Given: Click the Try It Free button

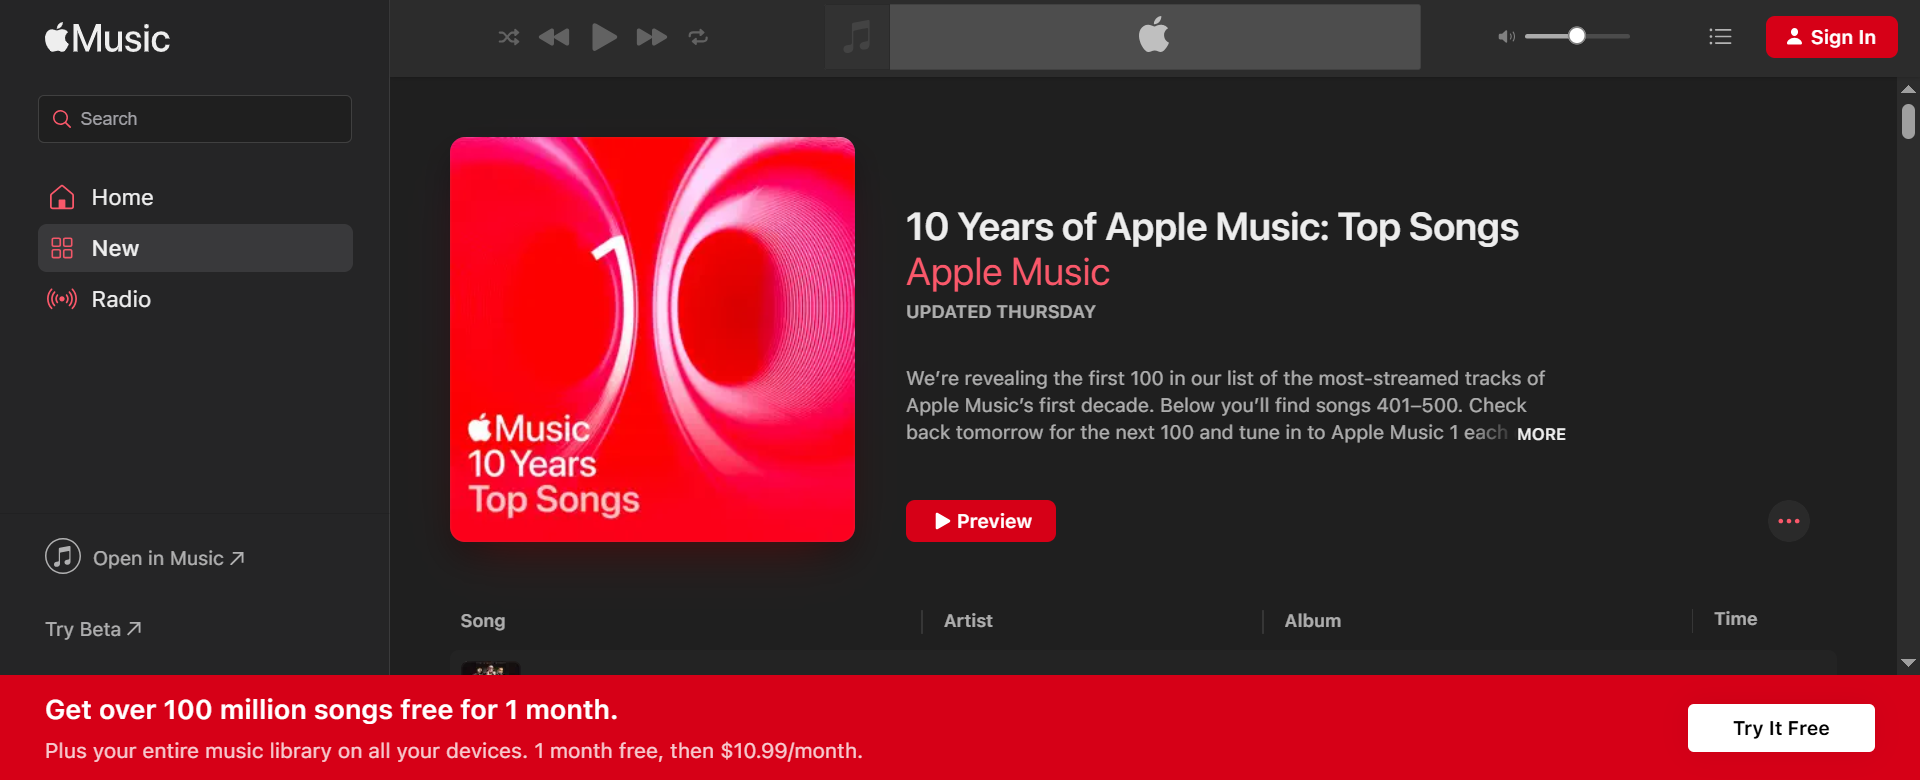Looking at the screenshot, I should [x=1781, y=728].
